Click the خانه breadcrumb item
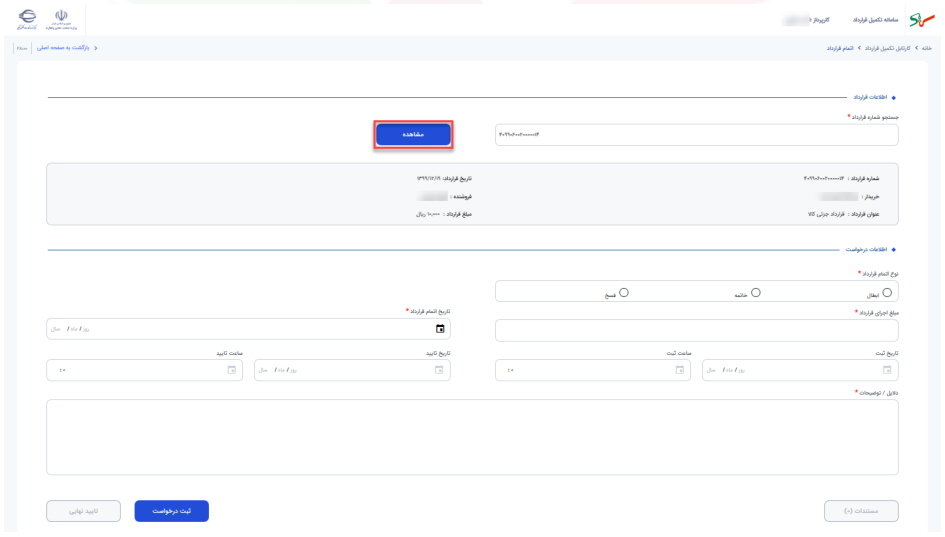Viewport: 945px width, 537px height. (x=926, y=48)
